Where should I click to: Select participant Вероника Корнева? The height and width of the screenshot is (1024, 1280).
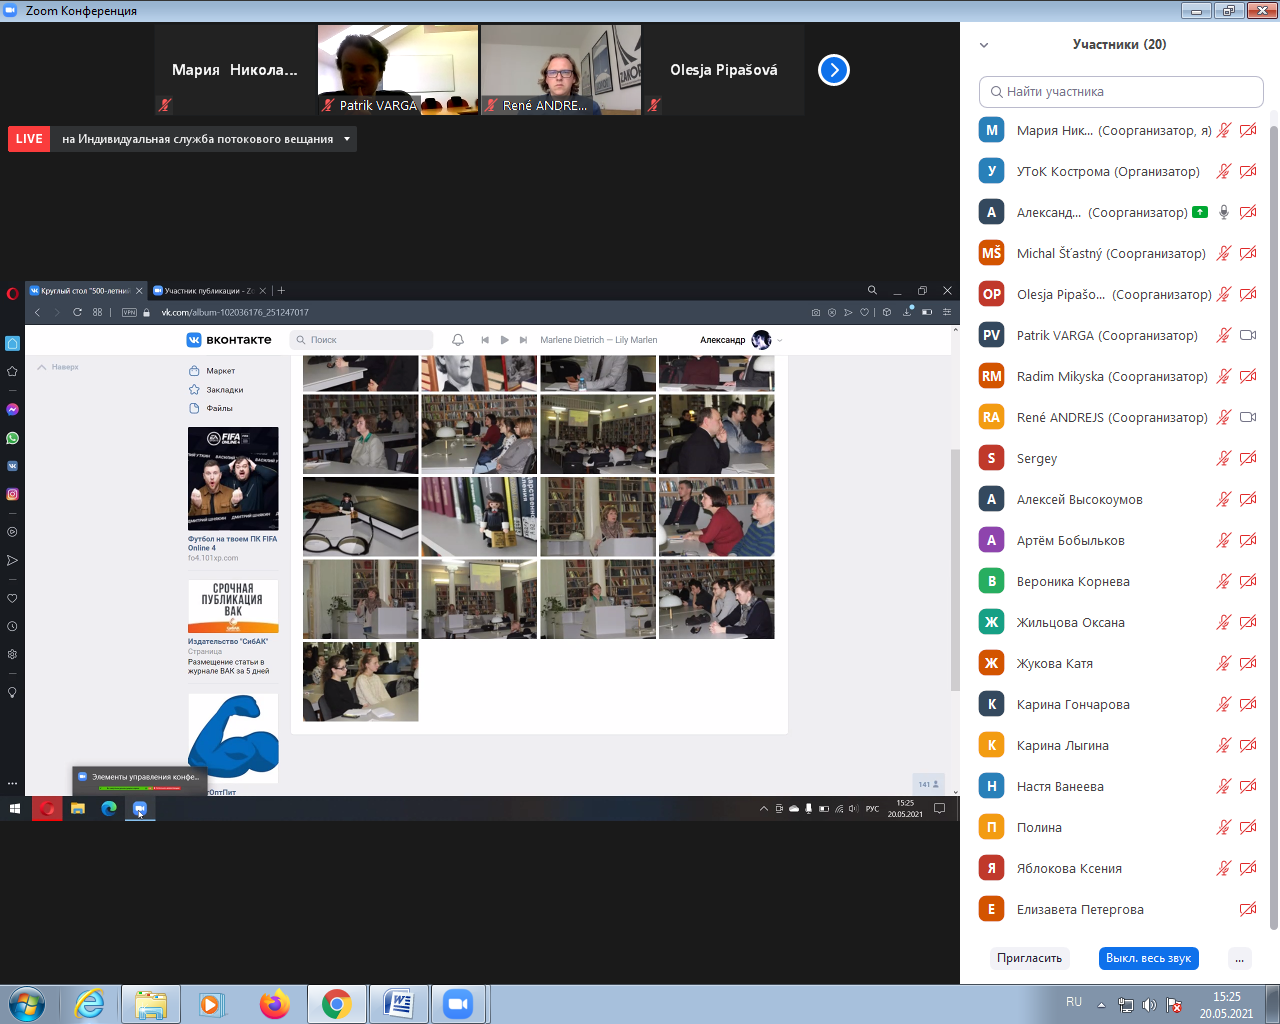click(1119, 581)
